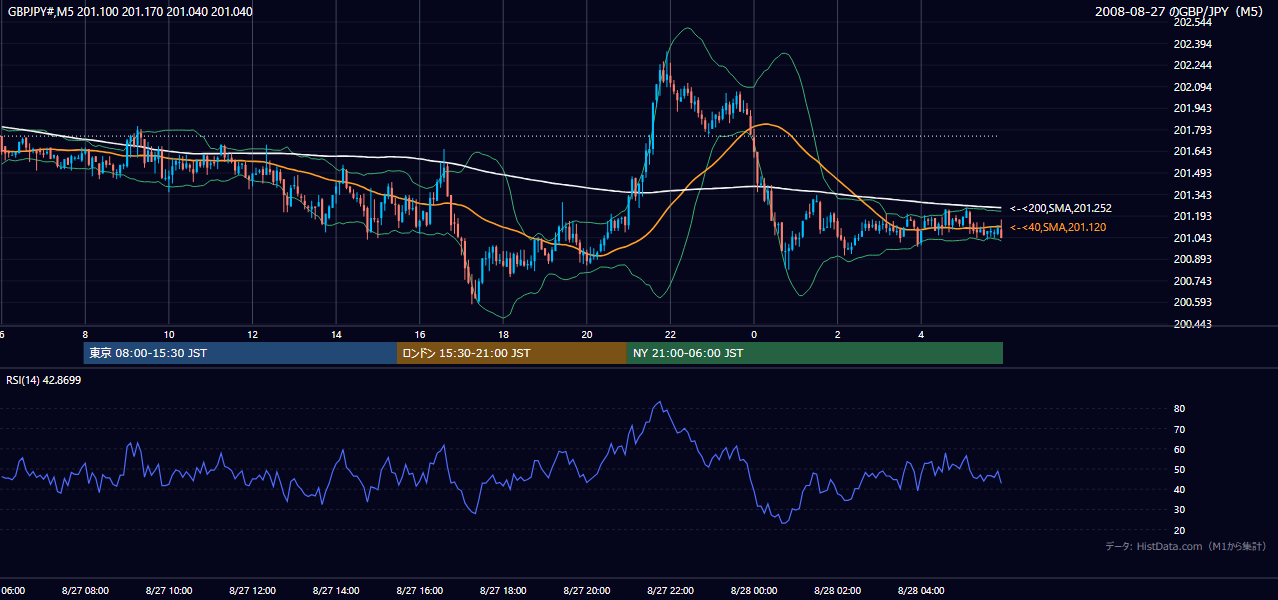Click the 200,SMA,201.252 moving average label
The width and height of the screenshot is (1278, 600).
(1060, 208)
